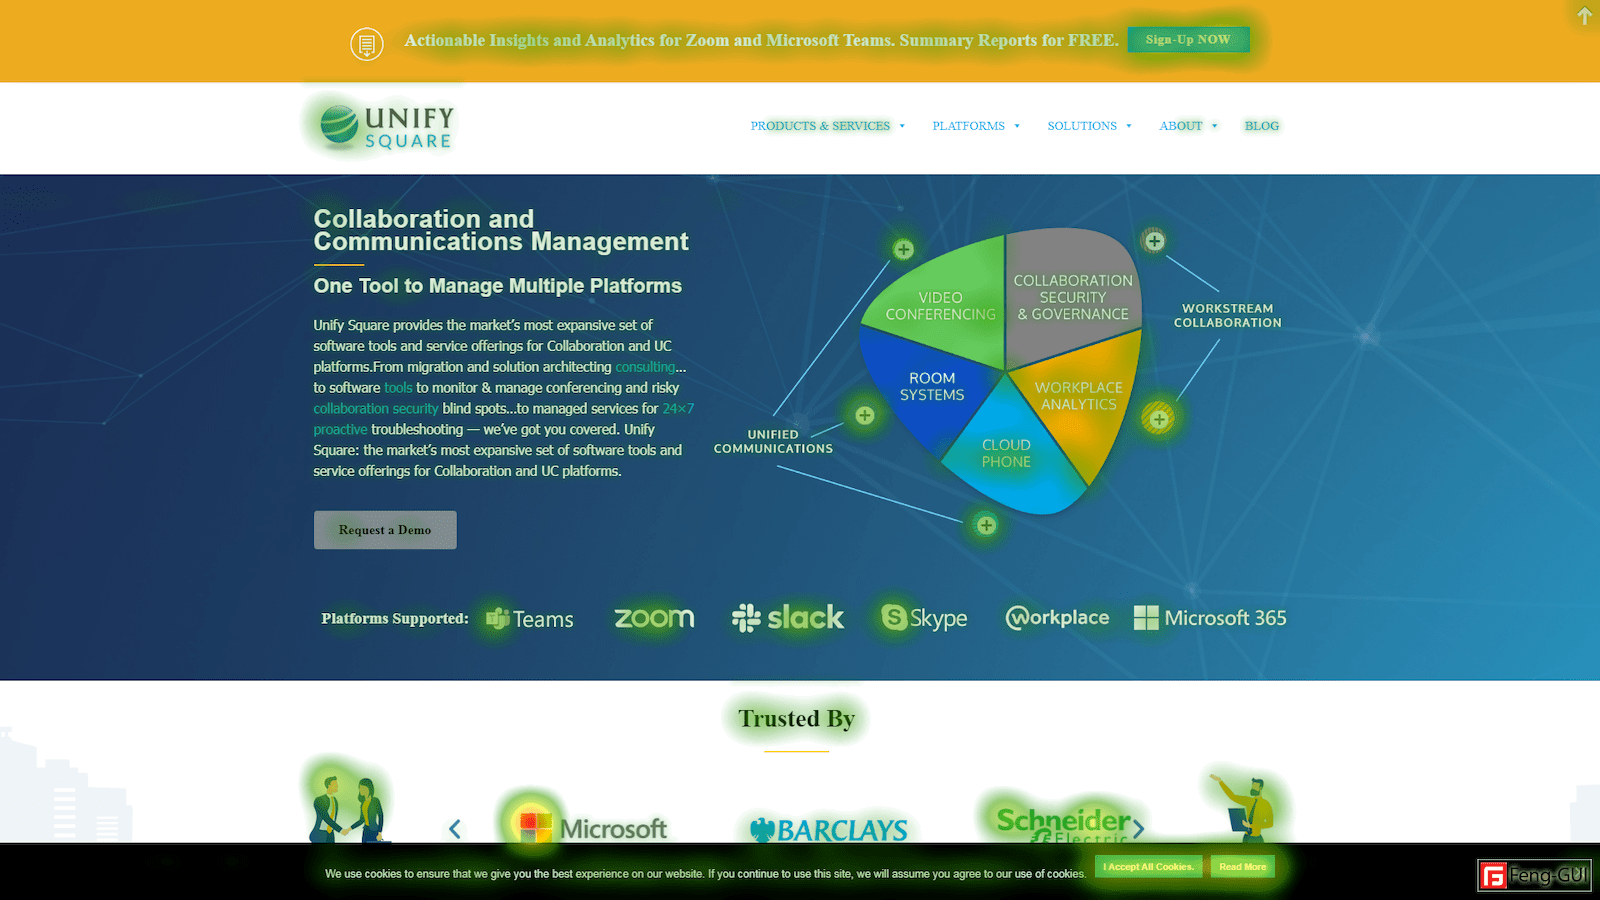Screen dimensions: 1600x900
Task: Select the Workplace Analytics pie segment
Action: pos(1078,396)
